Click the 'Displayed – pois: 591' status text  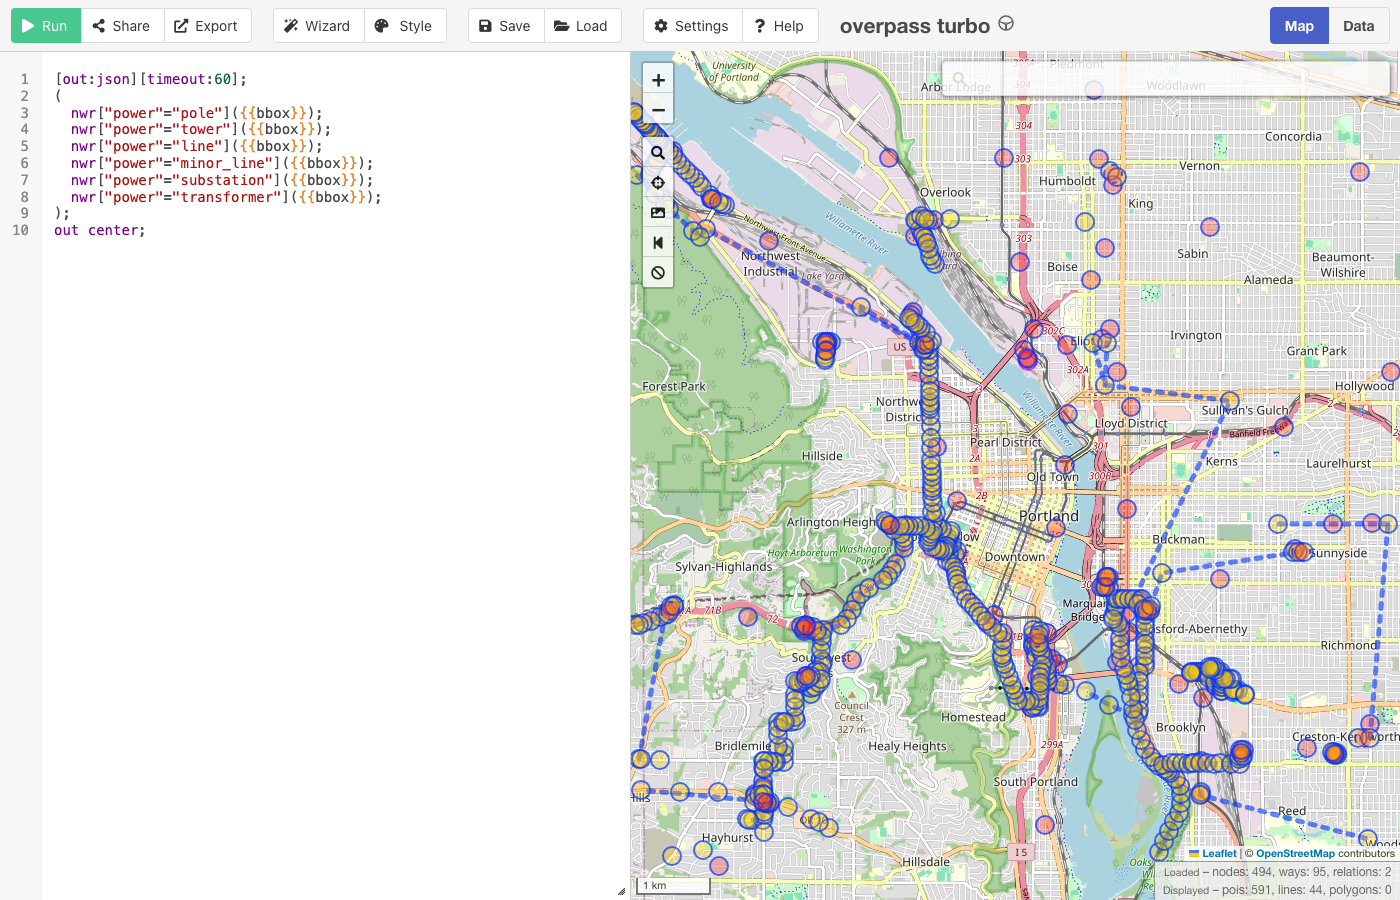[x=1277, y=890]
